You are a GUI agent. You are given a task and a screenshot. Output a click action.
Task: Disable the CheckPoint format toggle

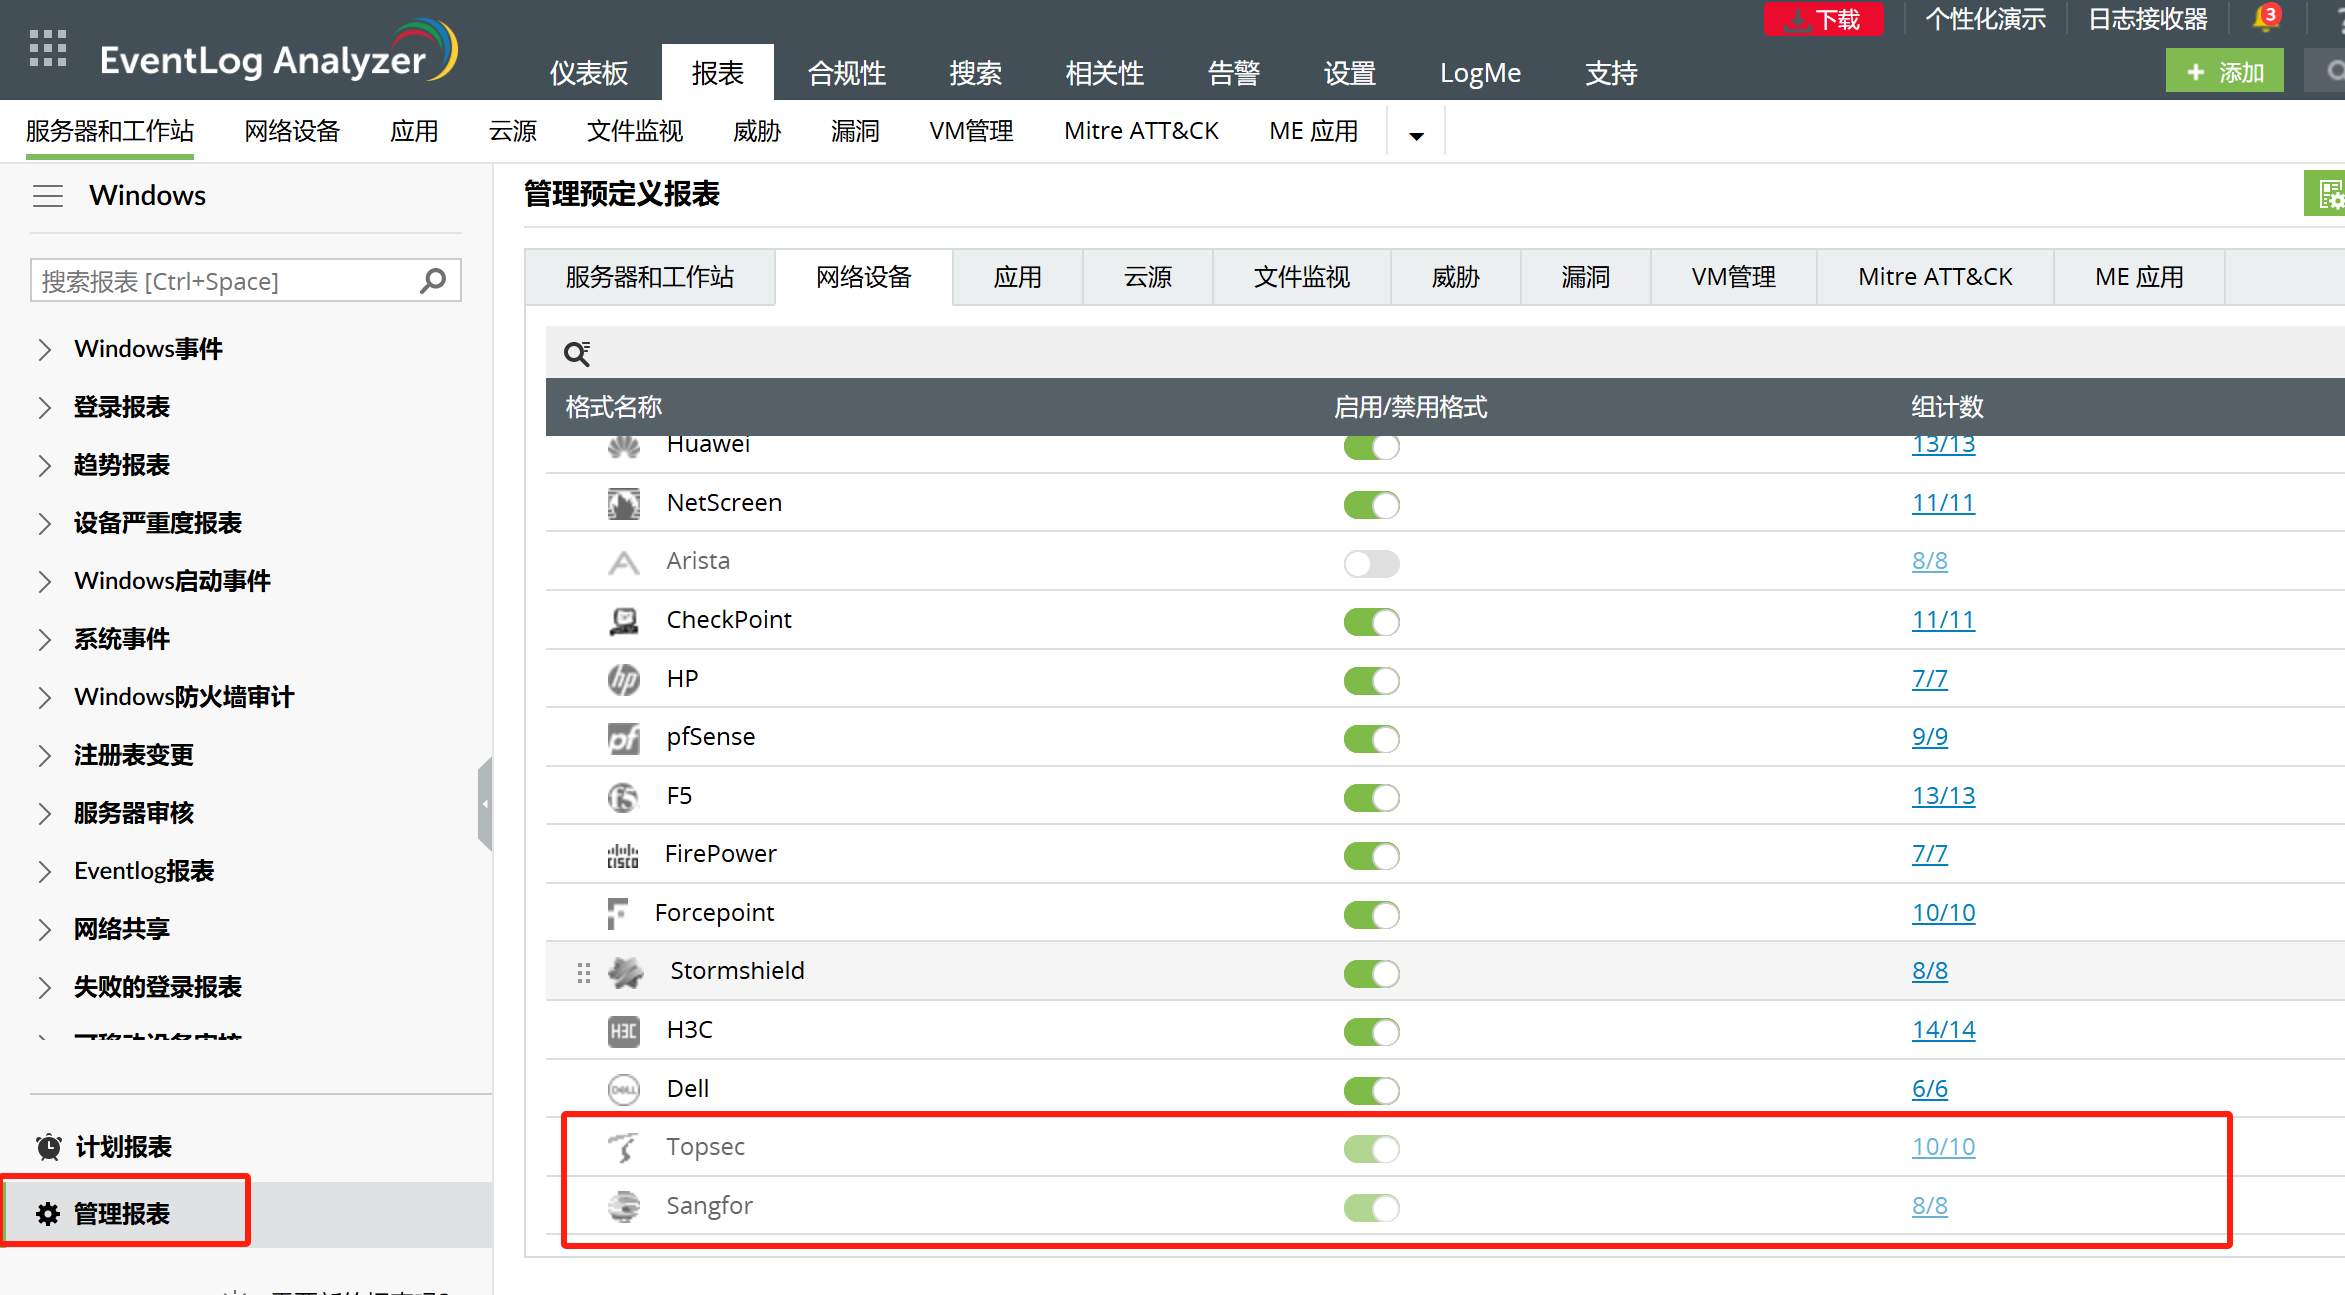pyautogui.click(x=1371, y=622)
